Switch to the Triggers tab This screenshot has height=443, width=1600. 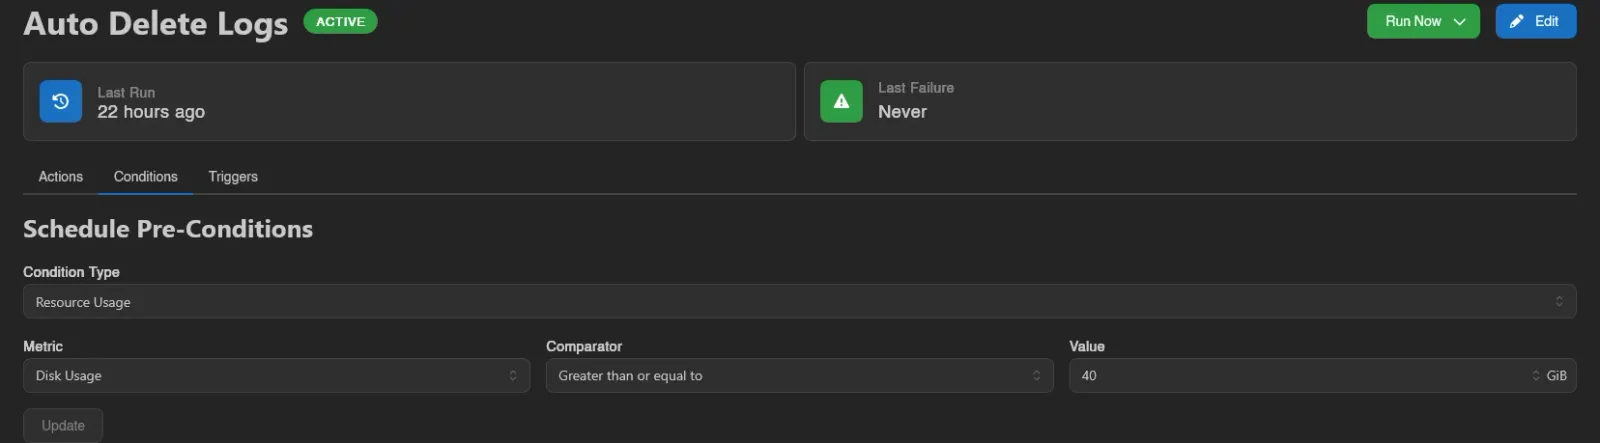pyautogui.click(x=233, y=176)
